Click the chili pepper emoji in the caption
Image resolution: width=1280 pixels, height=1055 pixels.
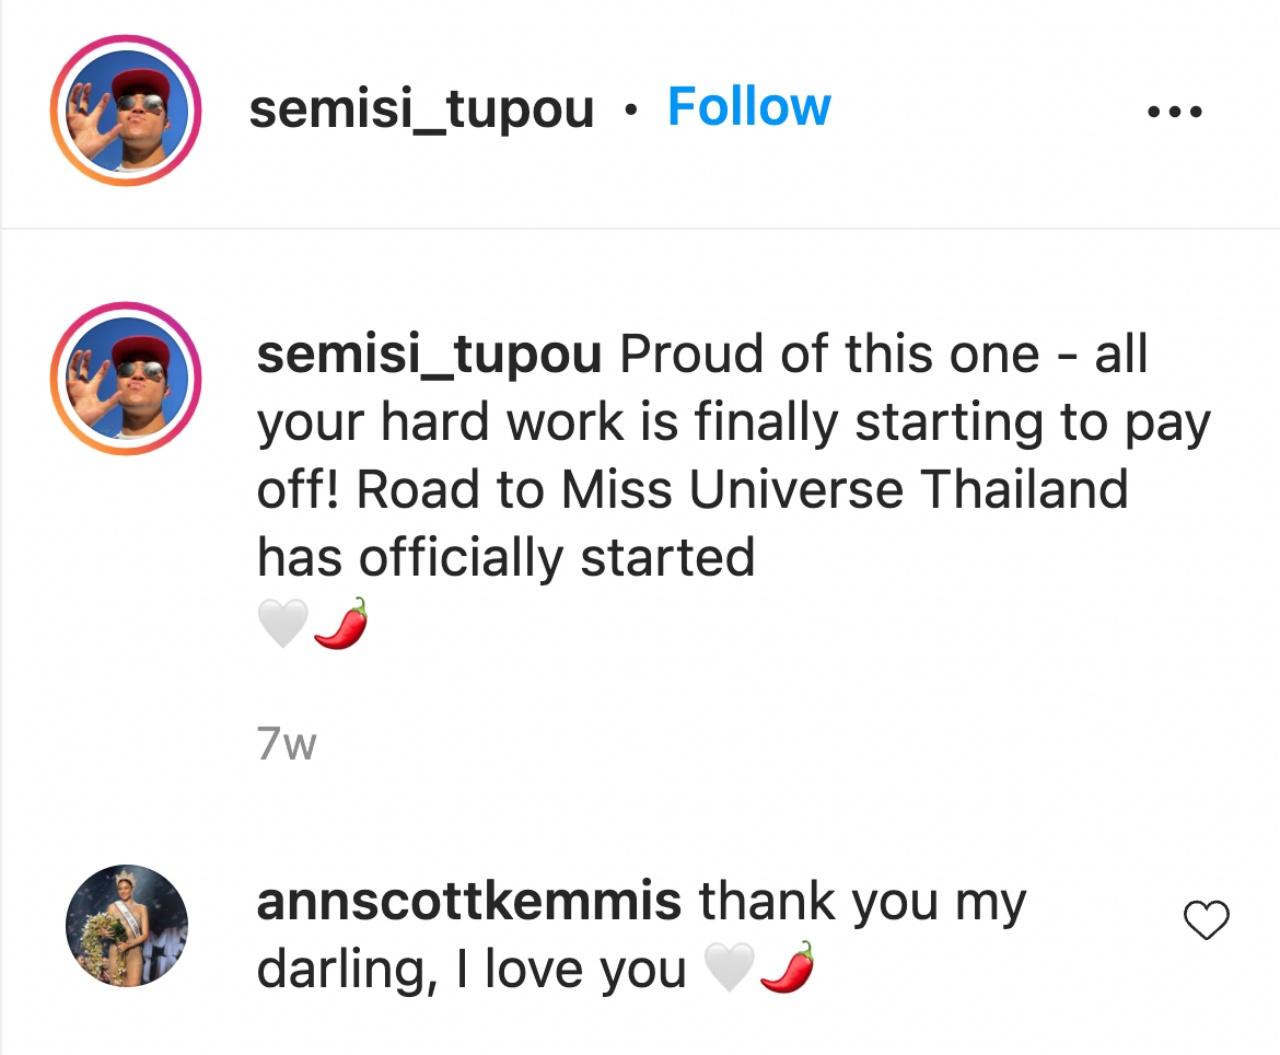pos(341,624)
